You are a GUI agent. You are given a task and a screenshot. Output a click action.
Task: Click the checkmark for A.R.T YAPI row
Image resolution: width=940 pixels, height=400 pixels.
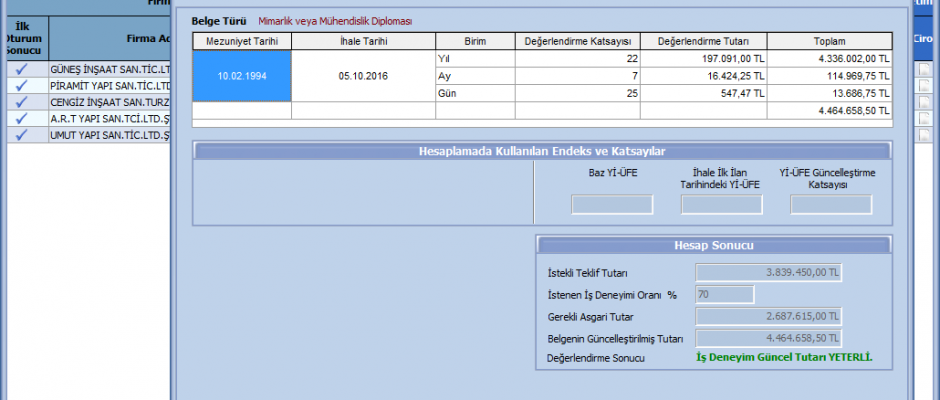[21, 118]
